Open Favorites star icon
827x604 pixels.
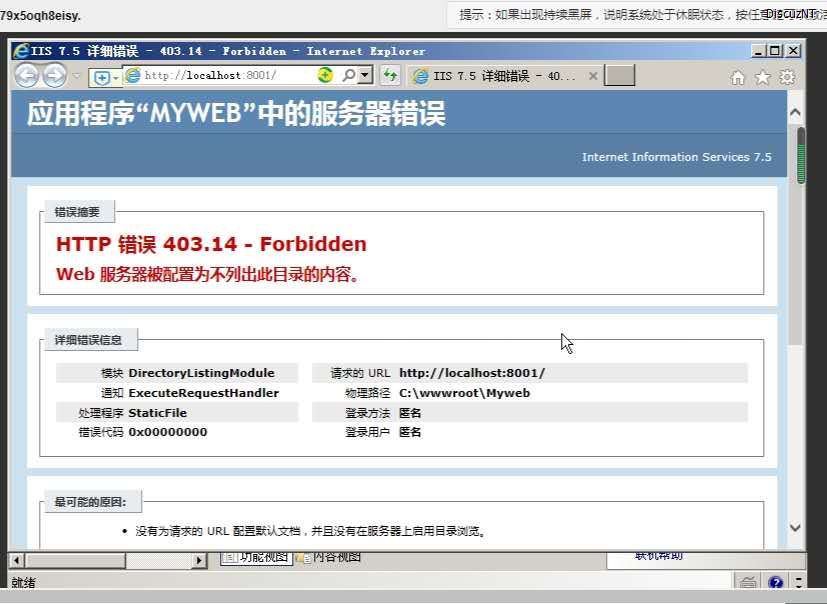click(762, 78)
